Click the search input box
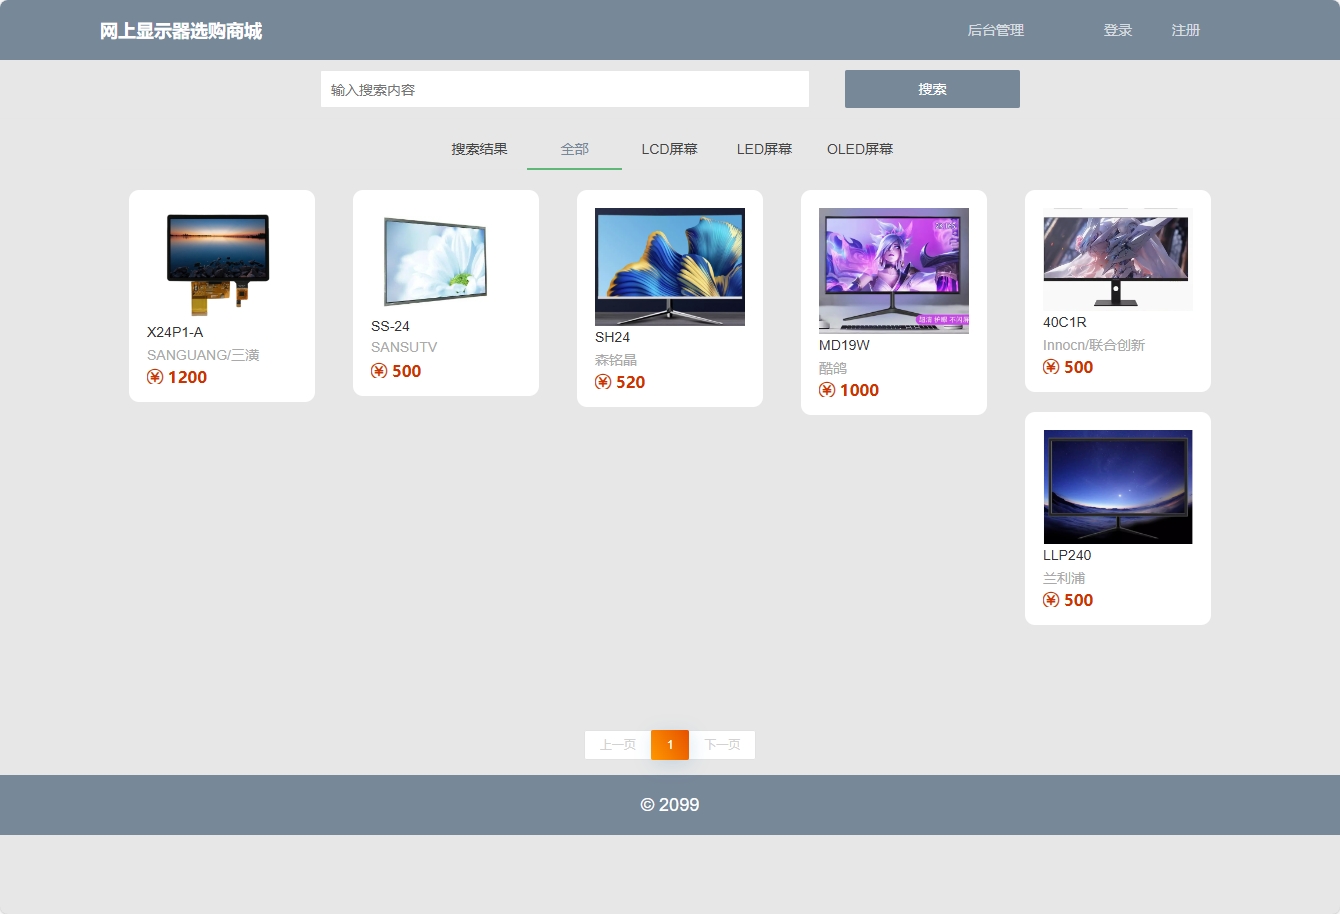This screenshot has width=1340, height=914. 566,89
